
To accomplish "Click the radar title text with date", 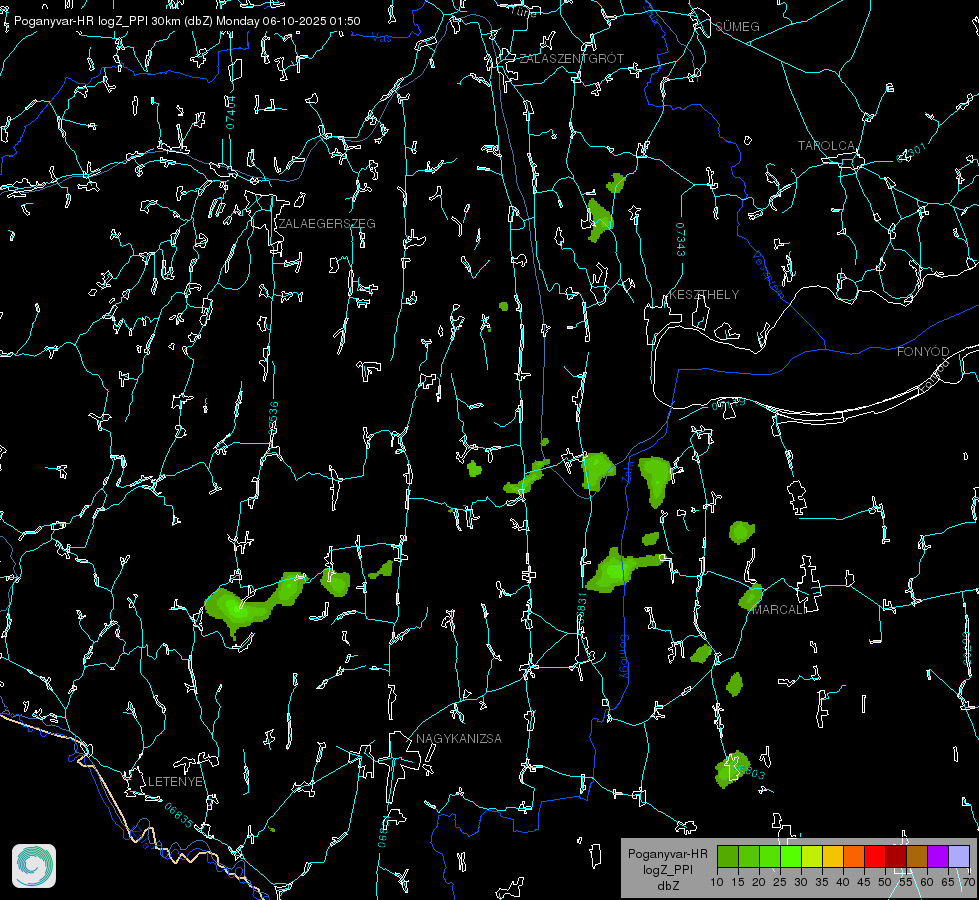I will [x=187, y=21].
